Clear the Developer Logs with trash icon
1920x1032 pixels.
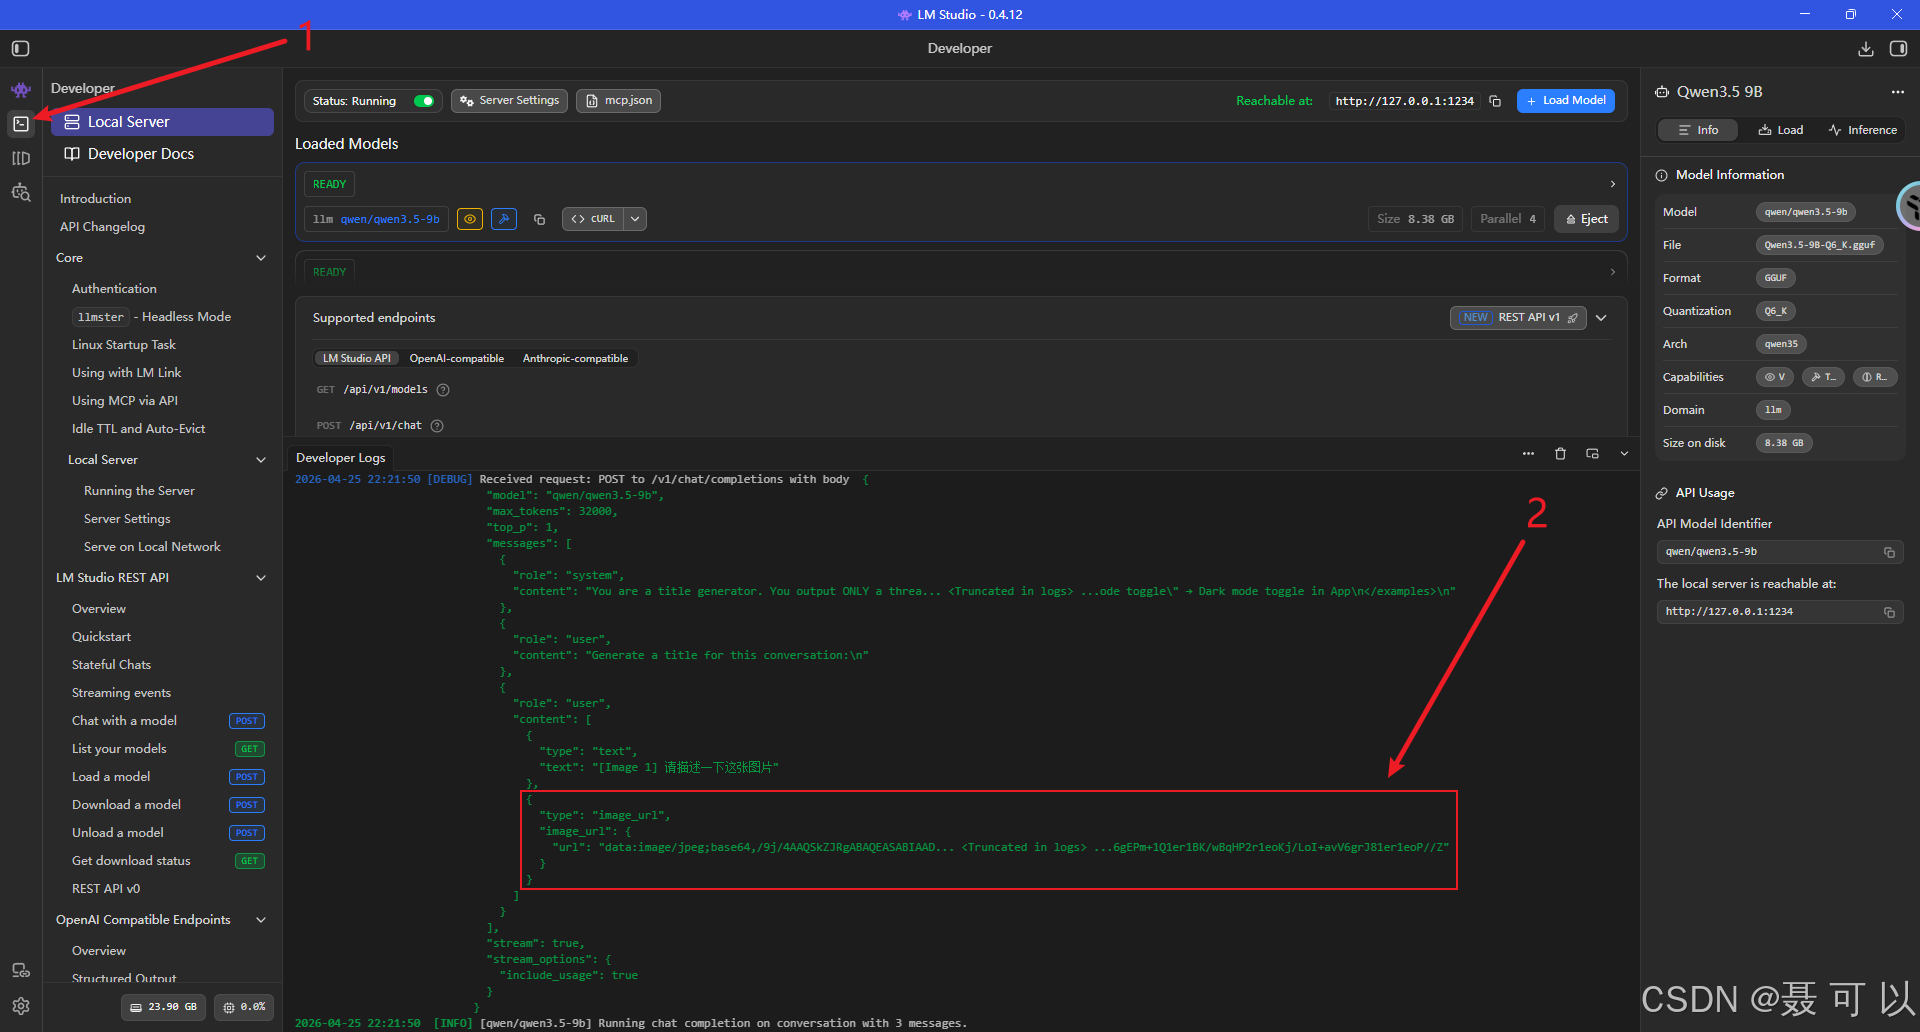click(x=1560, y=454)
